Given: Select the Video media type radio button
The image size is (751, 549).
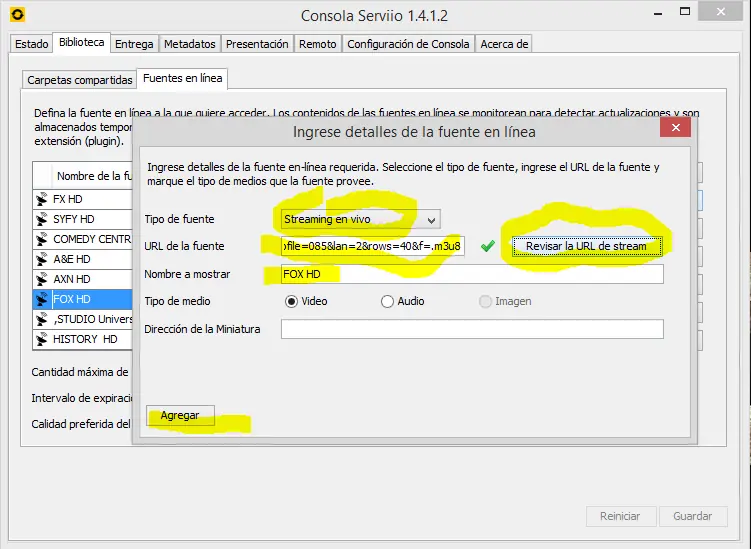Looking at the screenshot, I should (291, 301).
